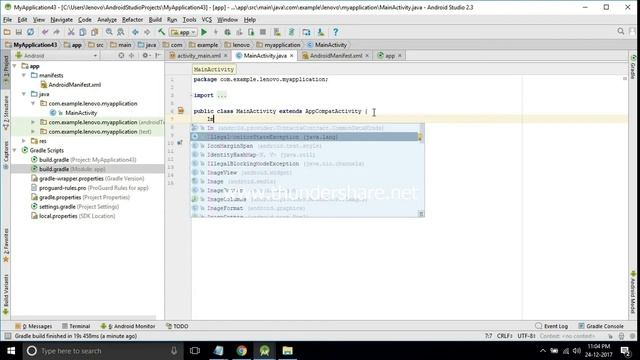Open the Build menu
The image size is (640, 360).
pyautogui.click(x=155, y=20)
